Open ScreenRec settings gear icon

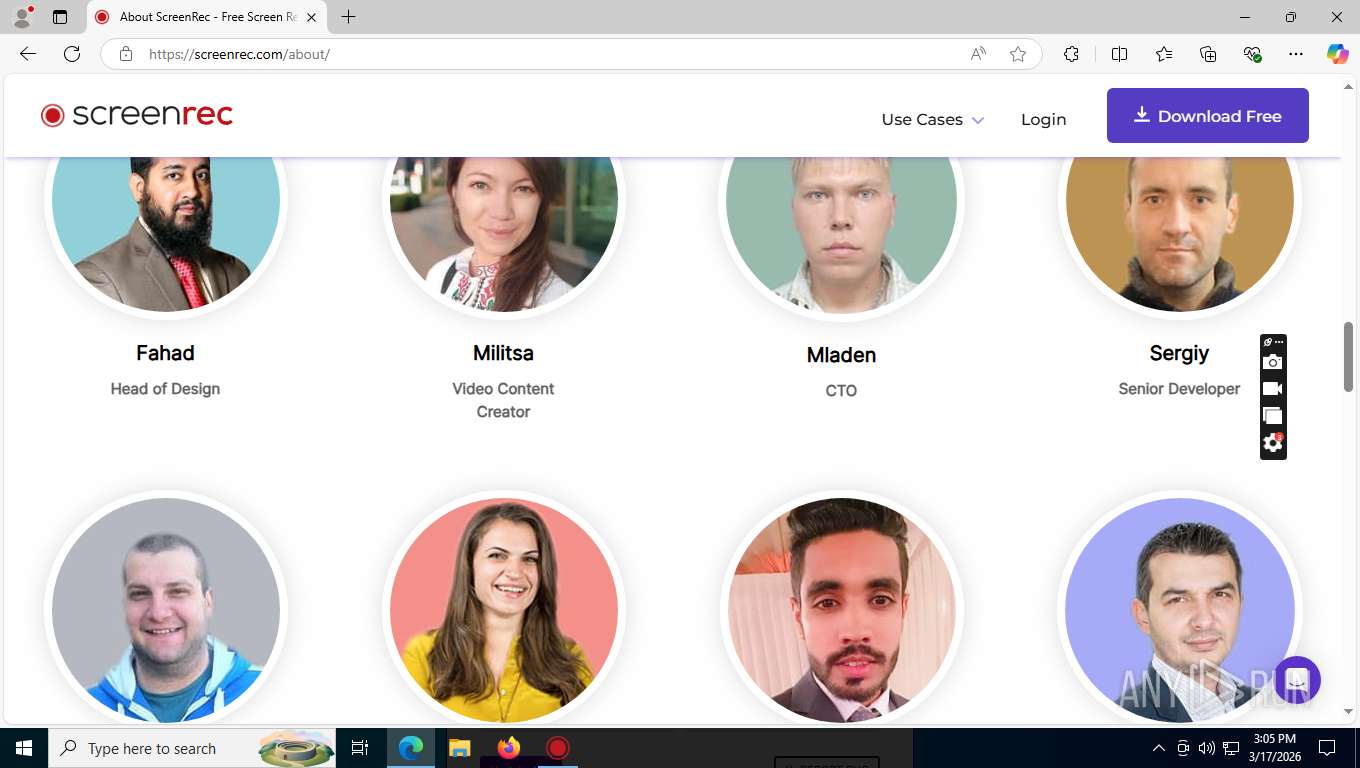coord(1272,443)
